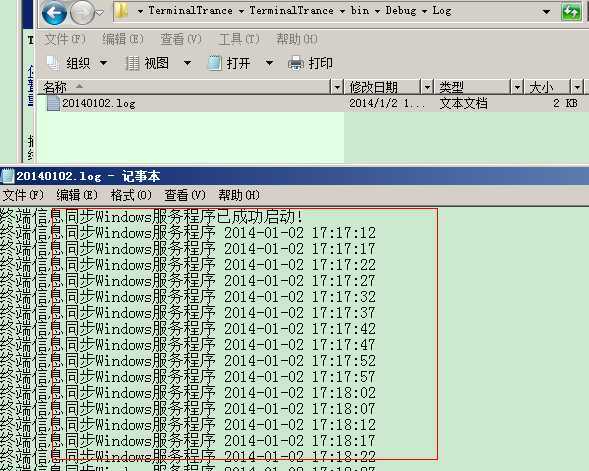Screen dimensions: 589x471
Task: Click the log line timestamped 17:17:17
Action: pyautogui.click(x=188, y=249)
